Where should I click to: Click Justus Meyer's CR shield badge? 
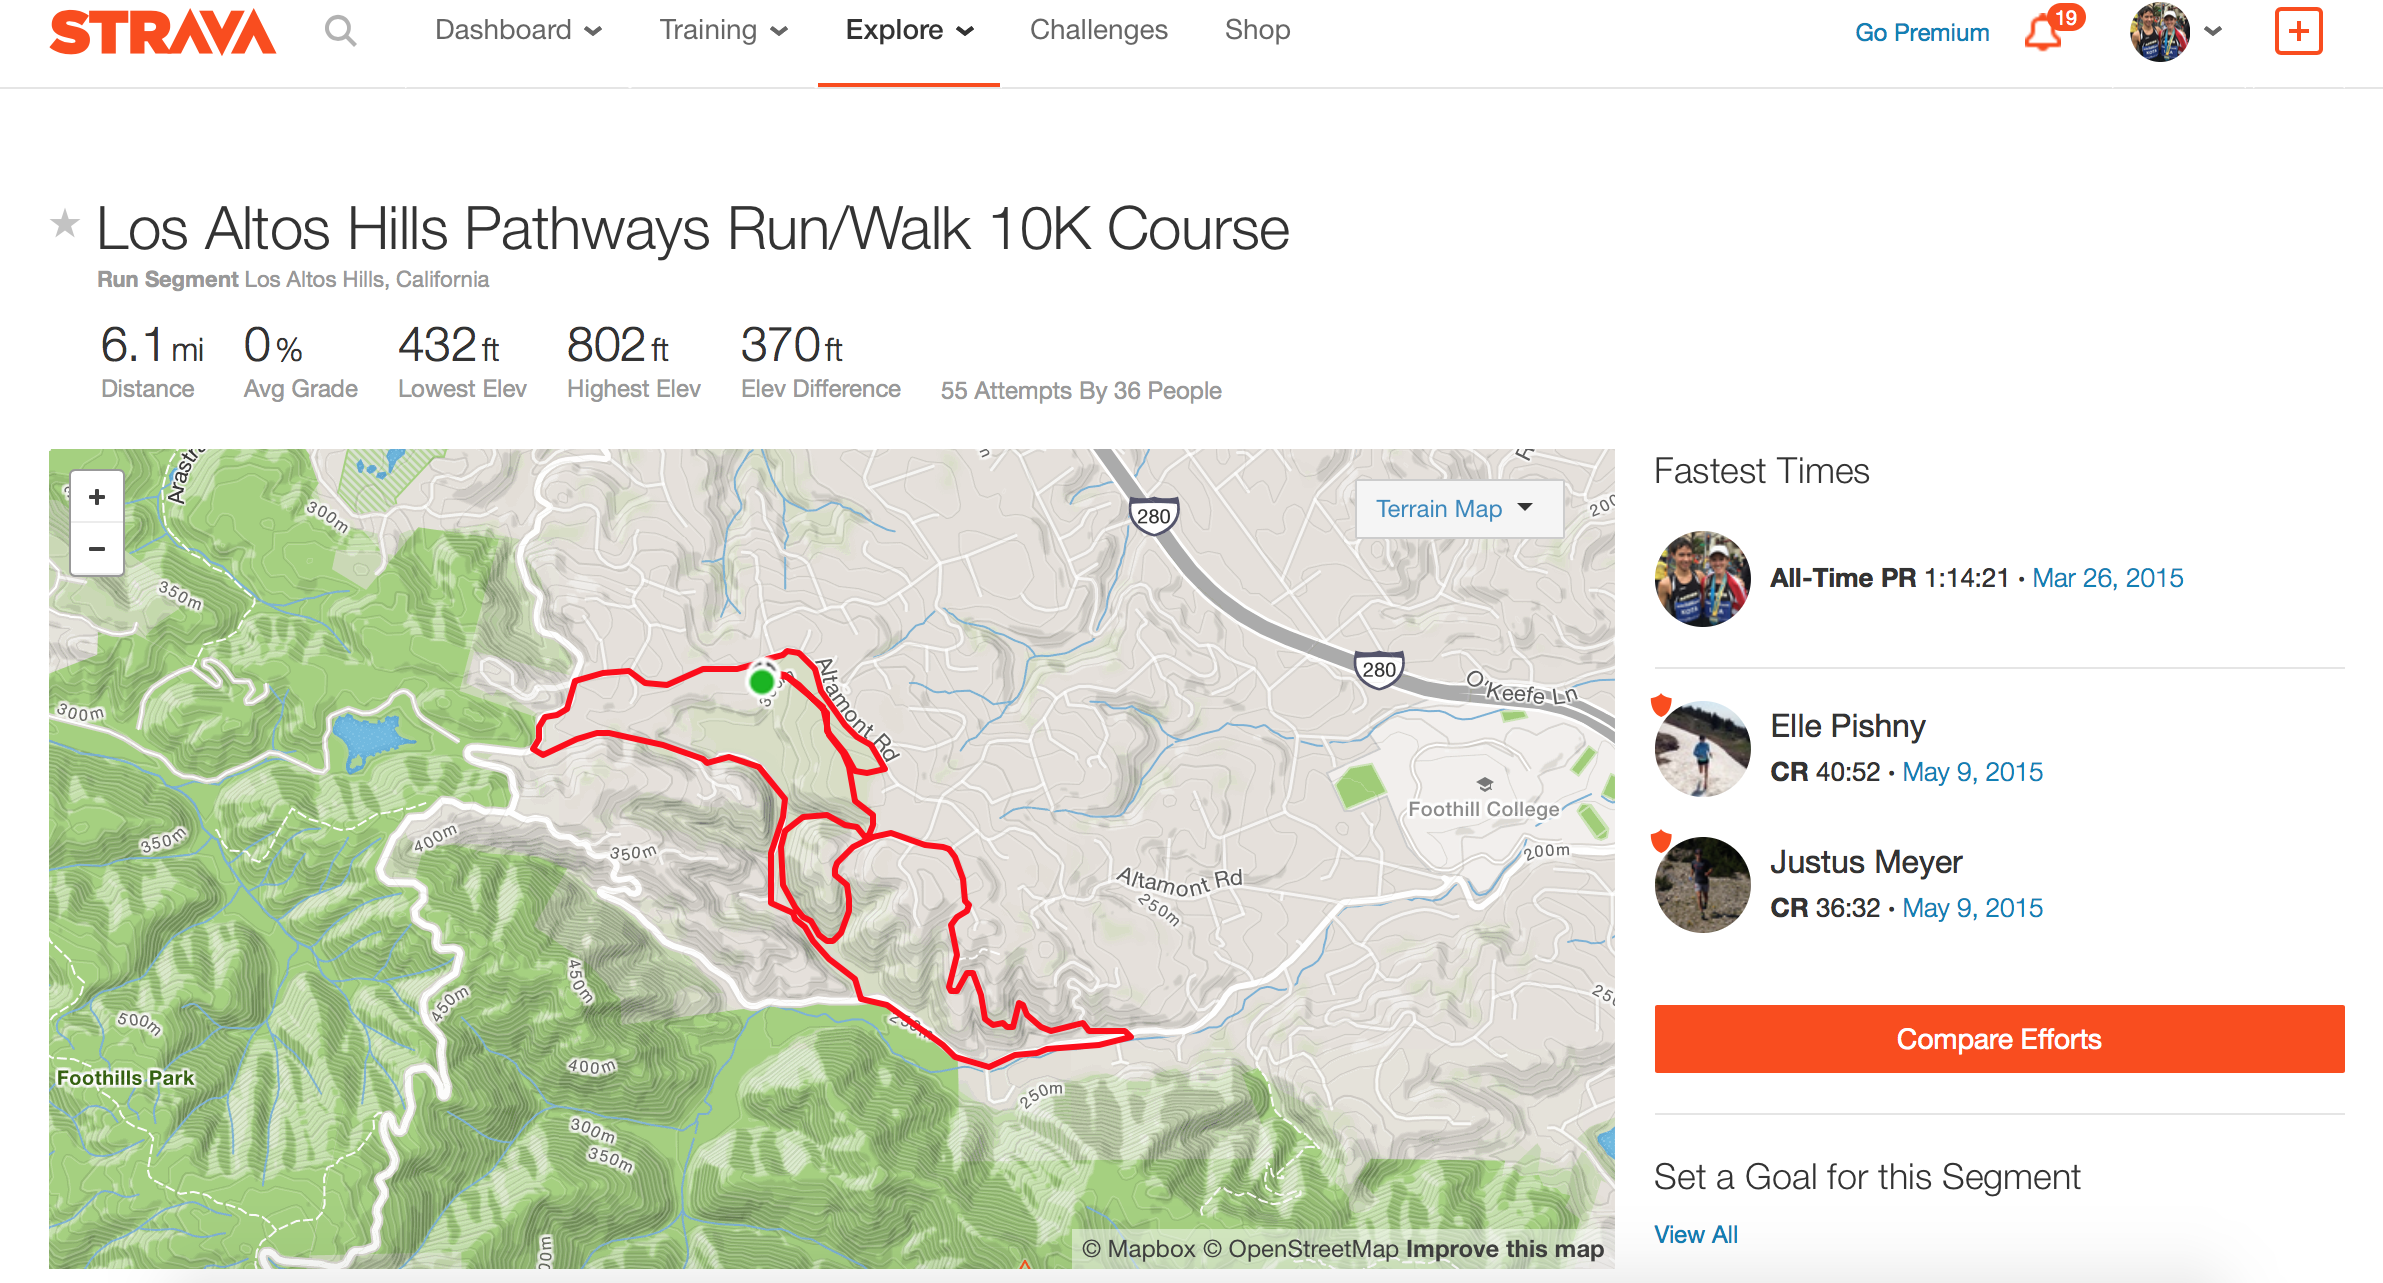[1661, 843]
